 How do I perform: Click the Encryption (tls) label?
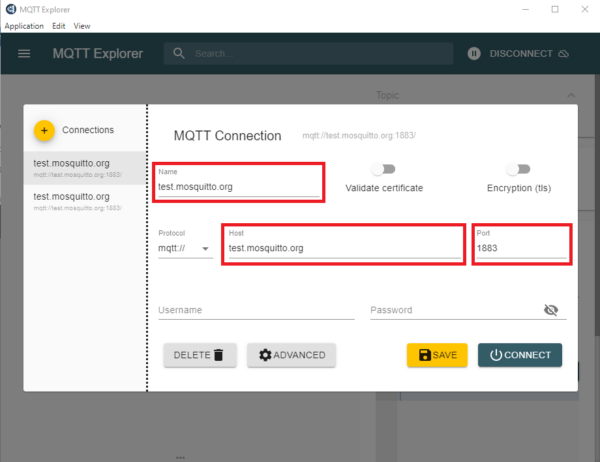(x=519, y=188)
